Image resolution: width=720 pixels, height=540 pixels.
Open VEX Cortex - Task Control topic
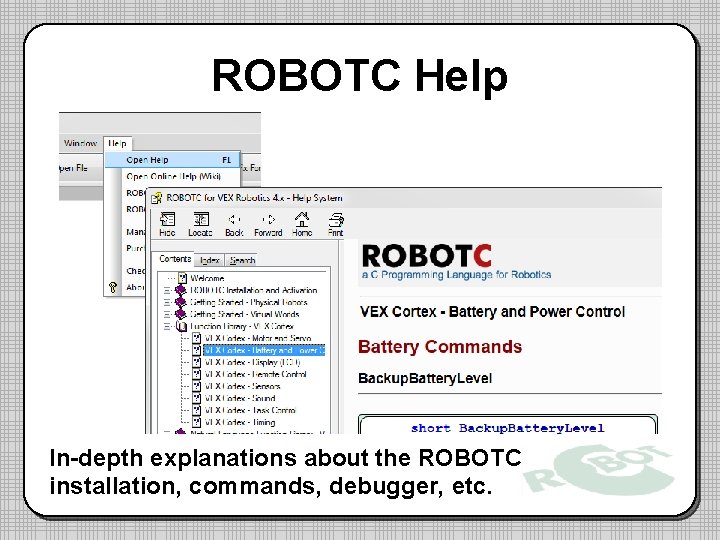(x=250, y=410)
